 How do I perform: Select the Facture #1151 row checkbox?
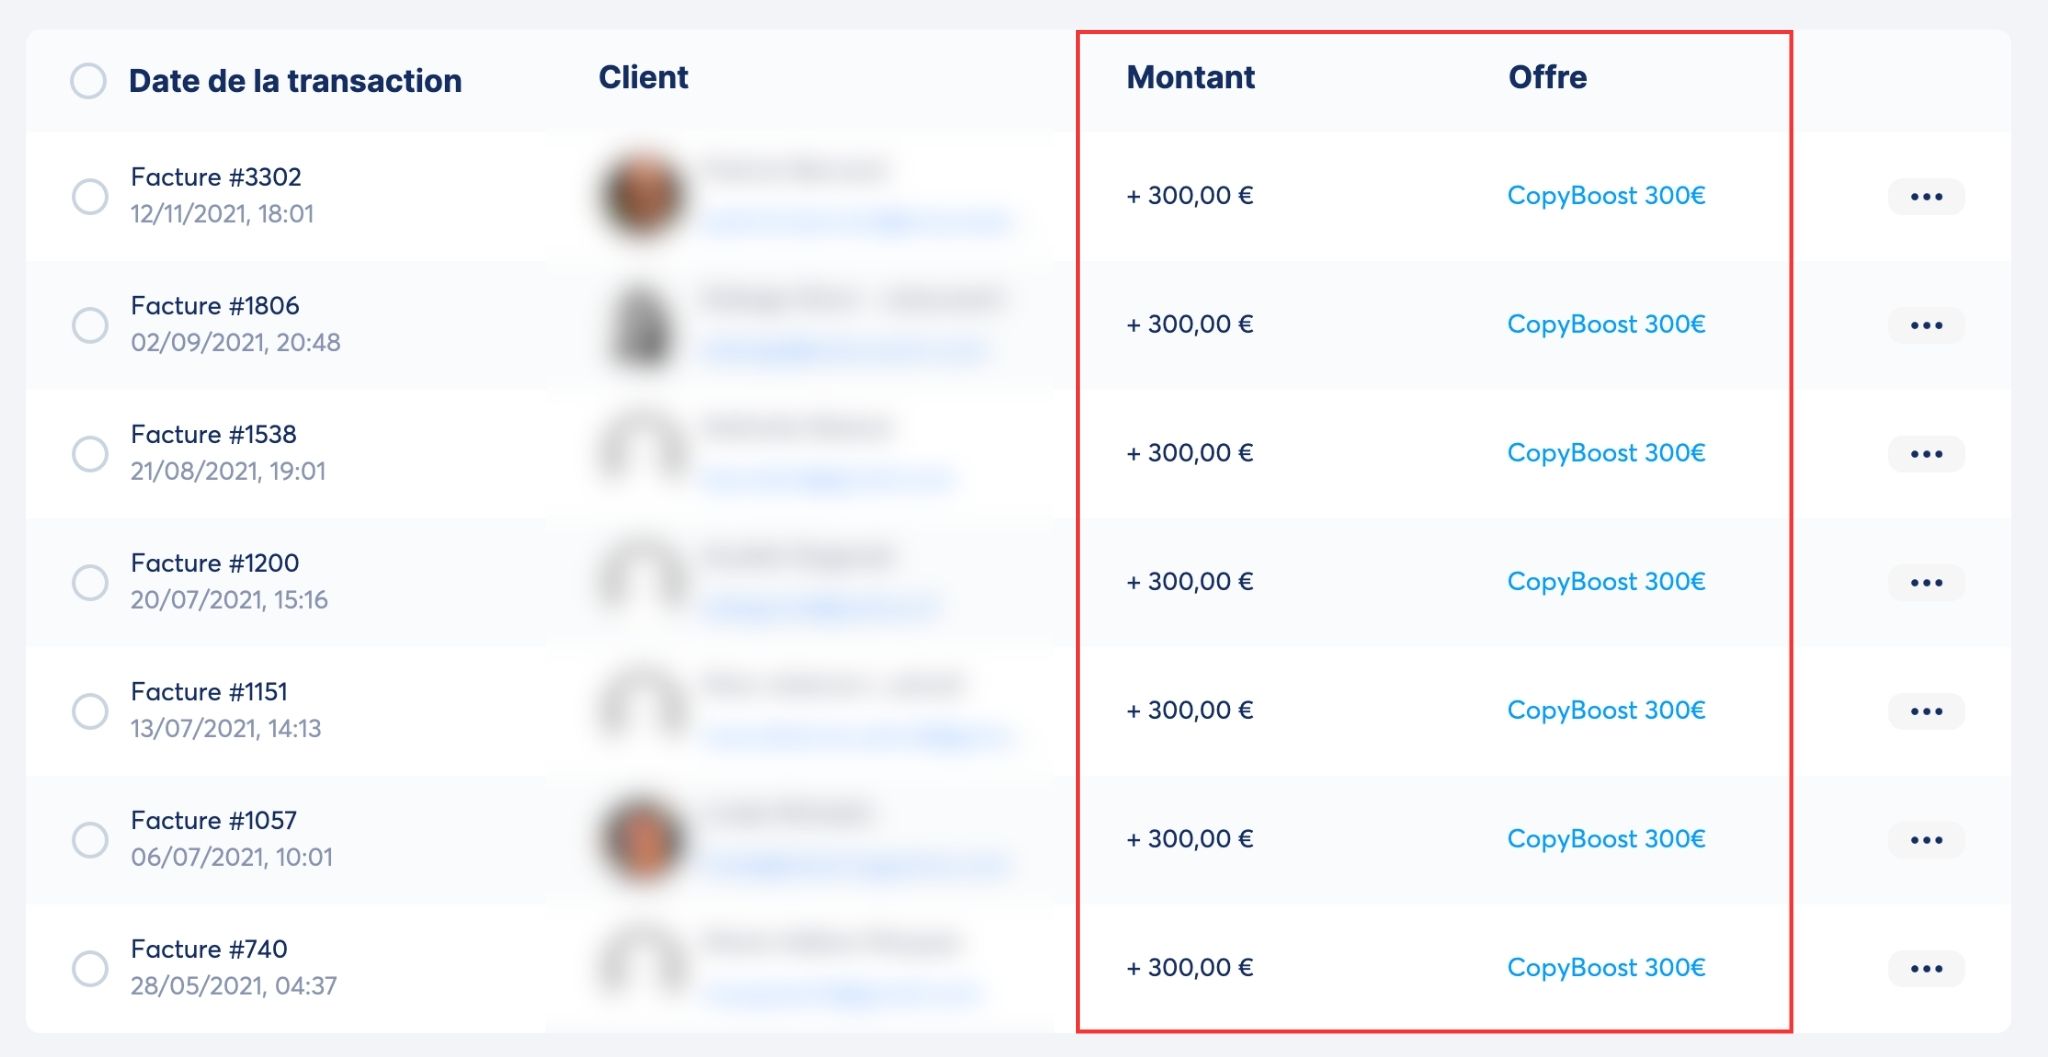90,711
